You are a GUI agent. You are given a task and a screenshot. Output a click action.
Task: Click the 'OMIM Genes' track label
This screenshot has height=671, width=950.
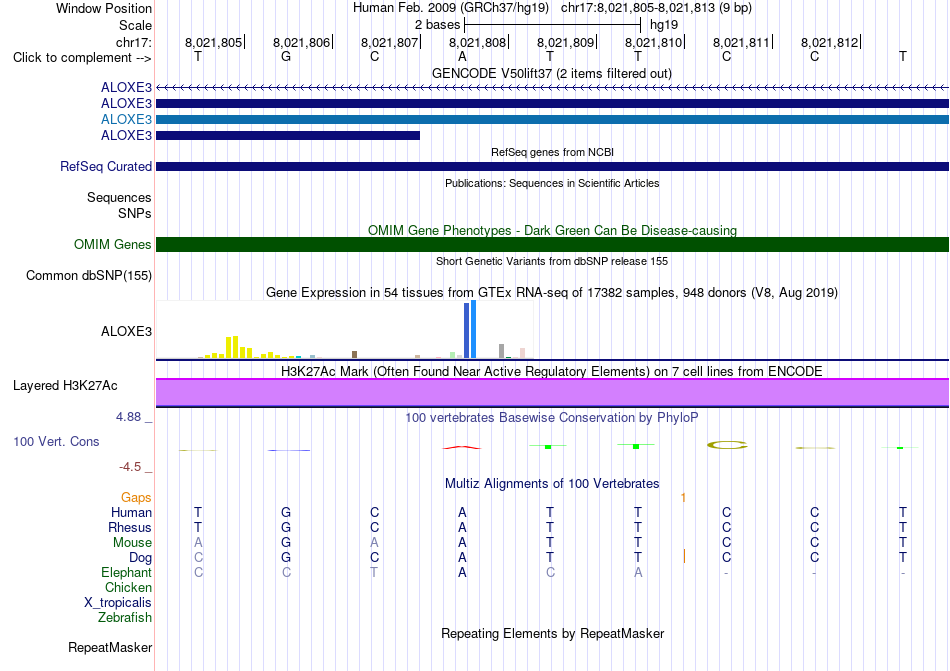(113, 245)
